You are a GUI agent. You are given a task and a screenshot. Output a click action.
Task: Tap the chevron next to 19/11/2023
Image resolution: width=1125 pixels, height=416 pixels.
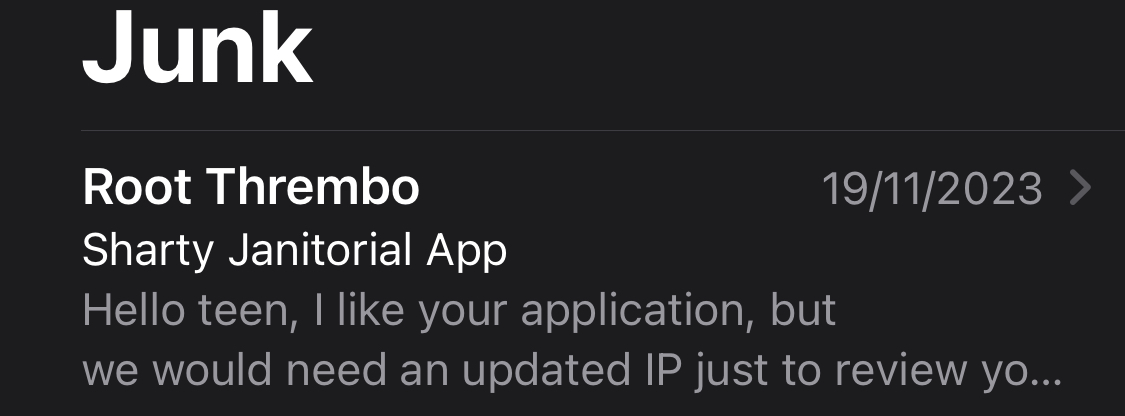point(1080,189)
